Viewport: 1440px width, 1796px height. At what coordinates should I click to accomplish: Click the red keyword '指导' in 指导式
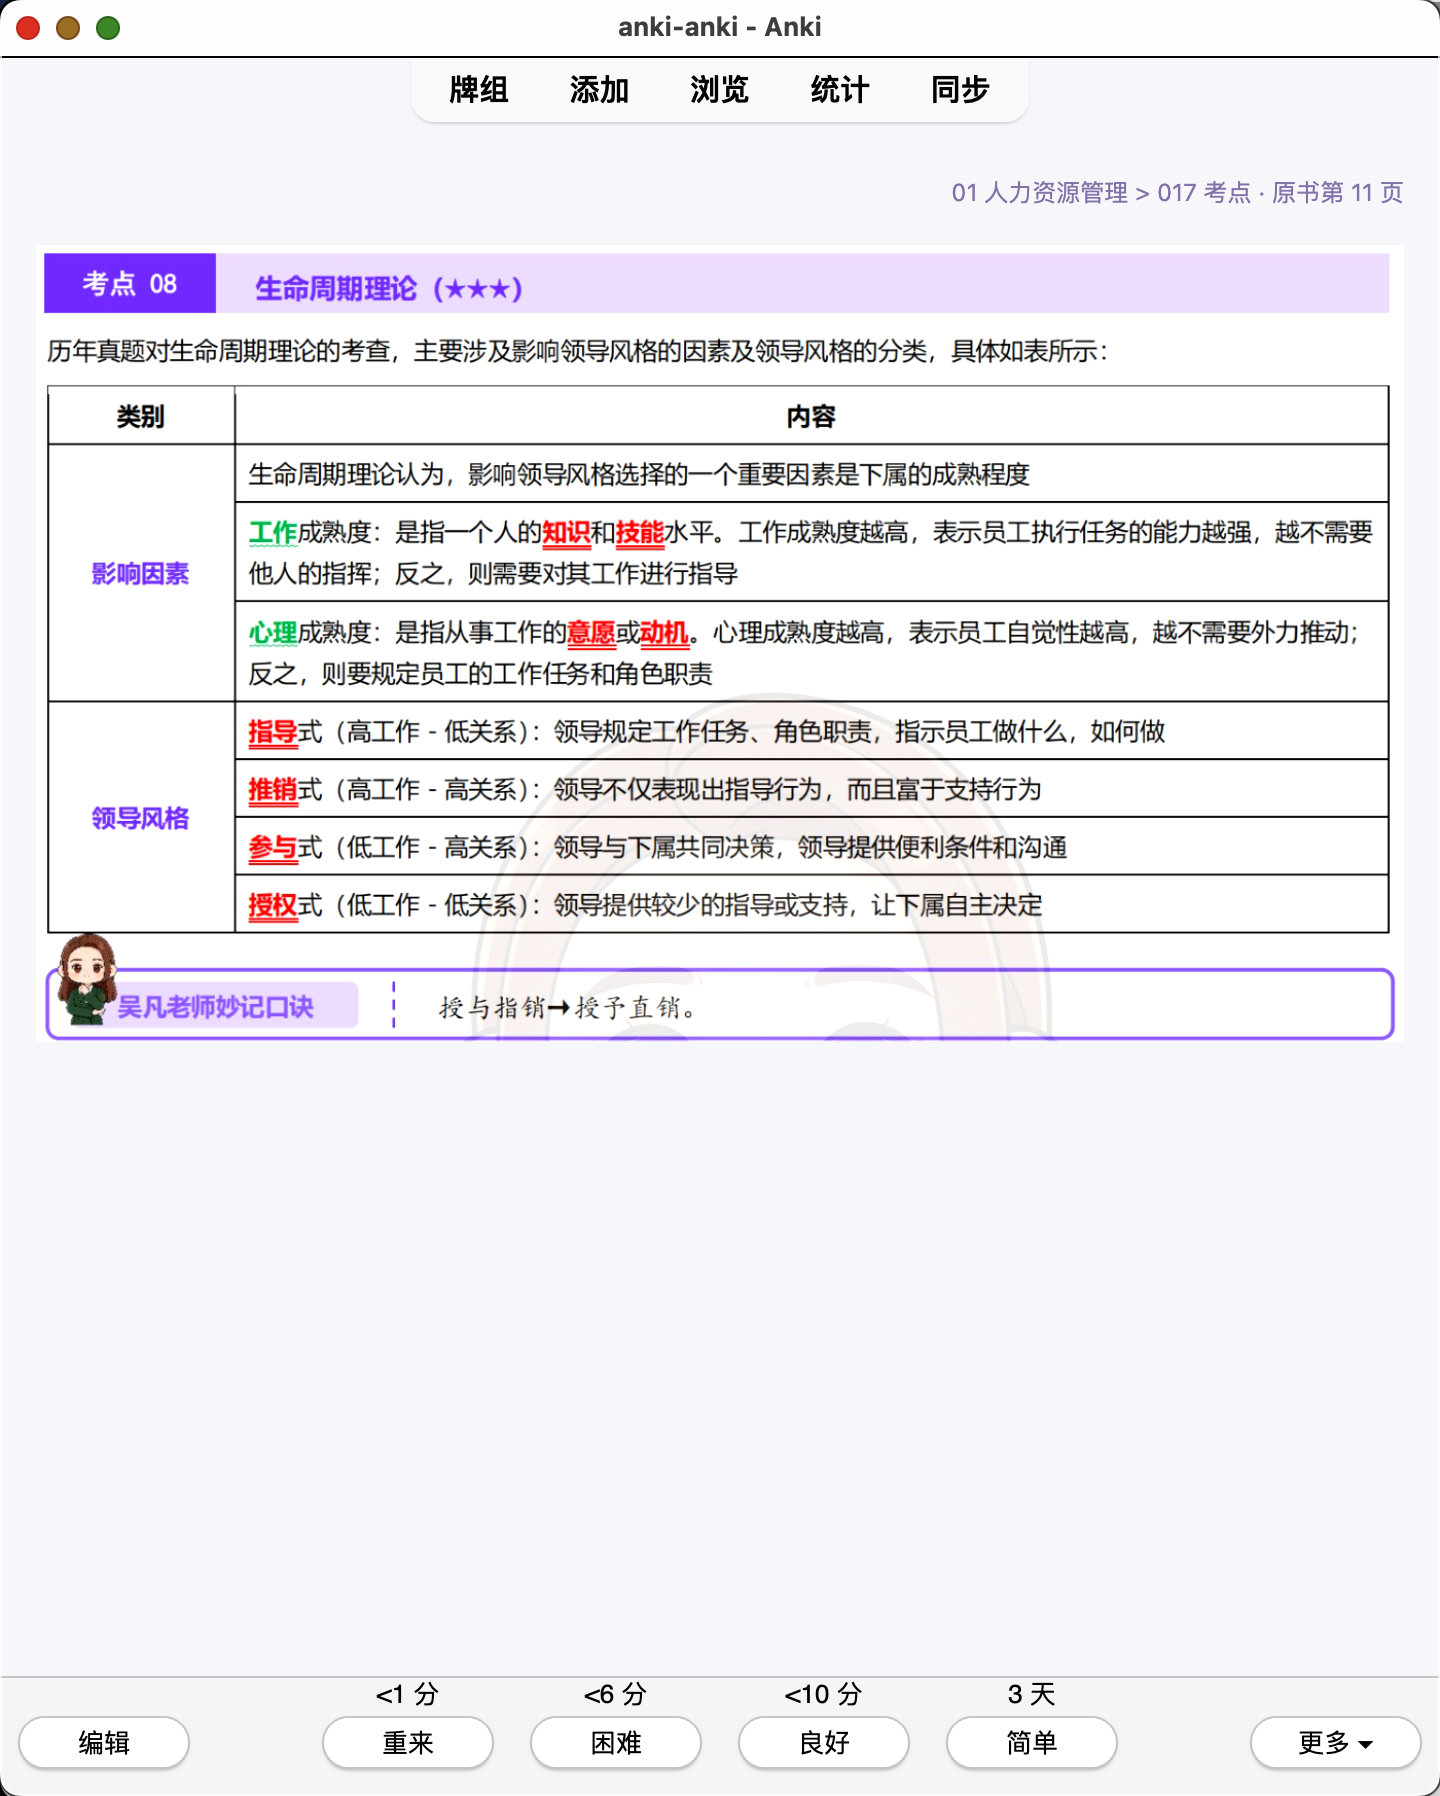[273, 732]
